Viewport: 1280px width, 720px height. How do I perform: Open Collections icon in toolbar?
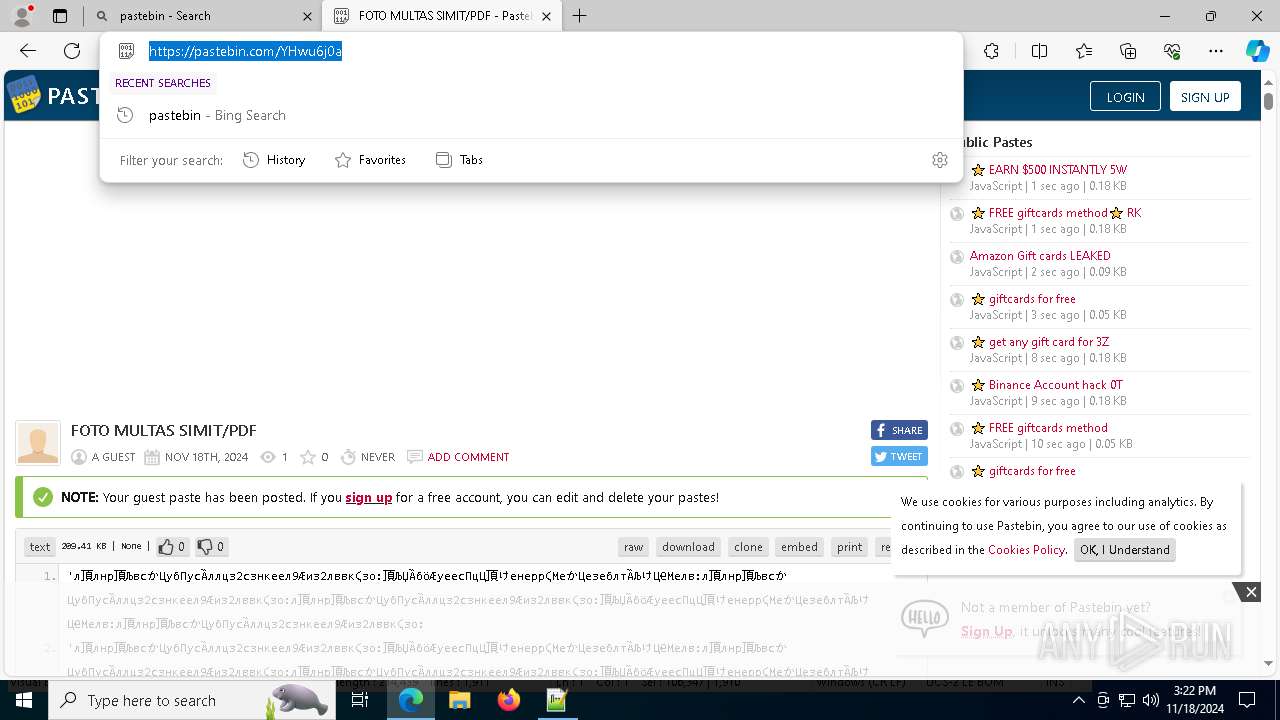tap(1128, 51)
